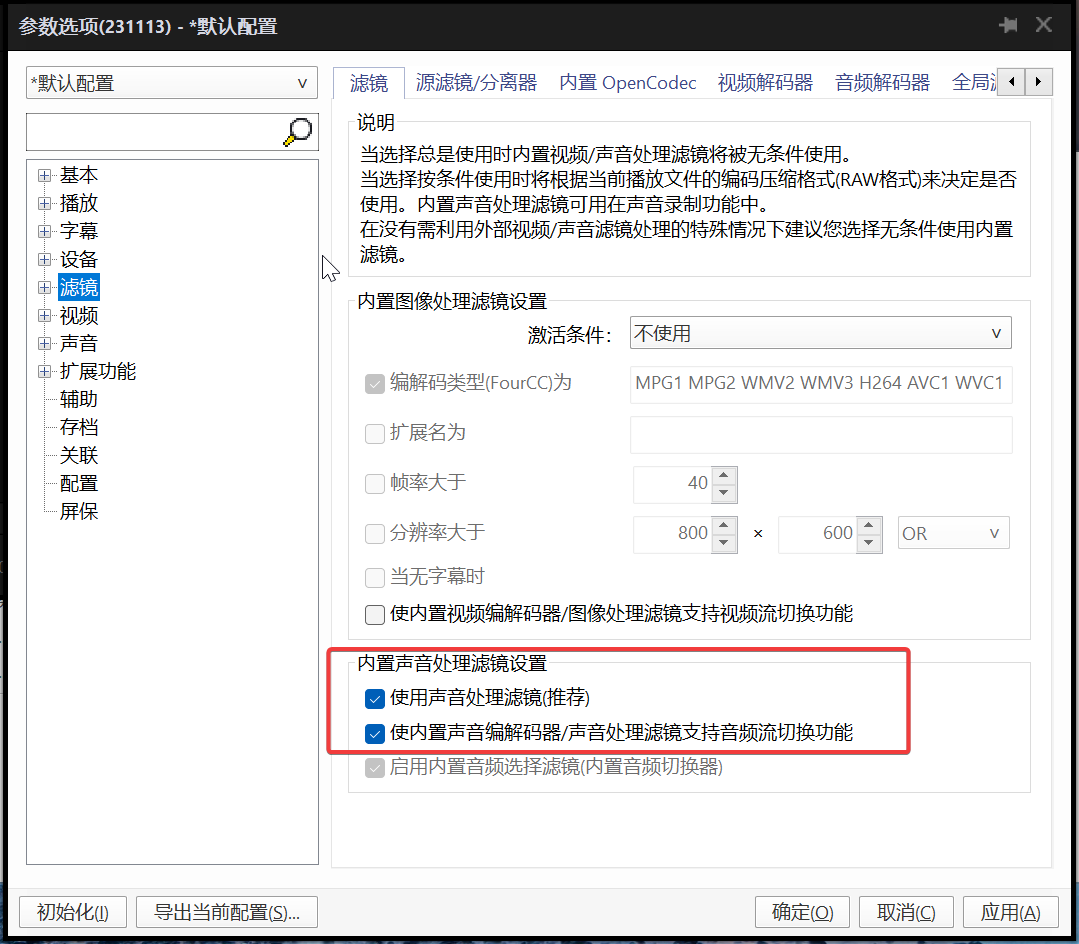
Task: Open the partially visible 全局 tab
Action: click(973, 83)
